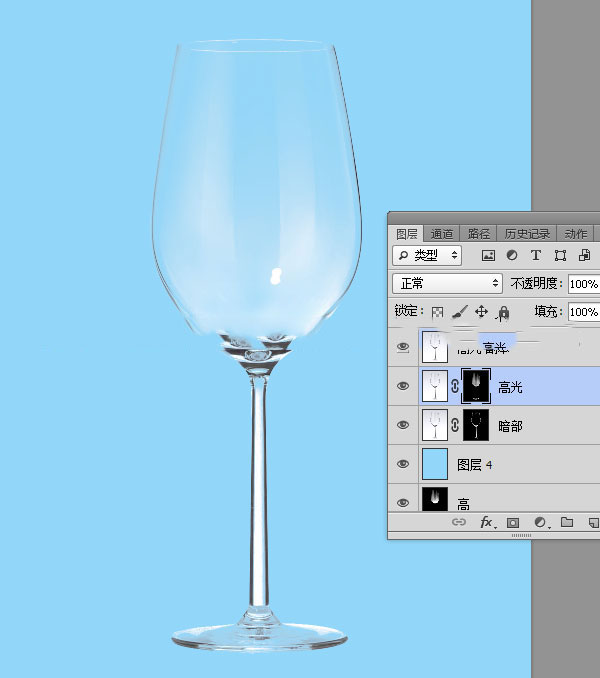Viewport: 600px width, 678px height.
Task: Toggle lock all padlock icon
Action: (503, 313)
